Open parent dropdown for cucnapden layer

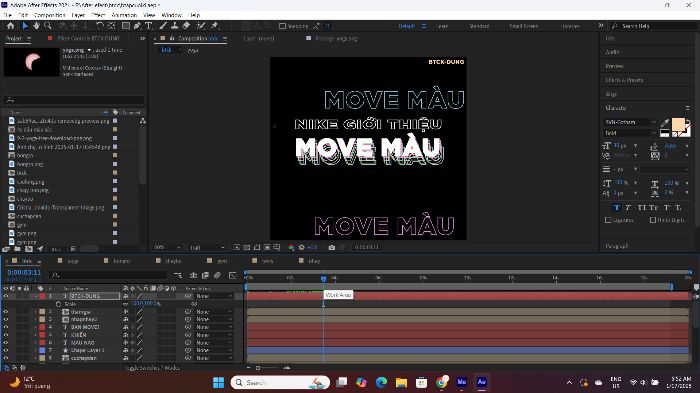[x=214, y=358]
